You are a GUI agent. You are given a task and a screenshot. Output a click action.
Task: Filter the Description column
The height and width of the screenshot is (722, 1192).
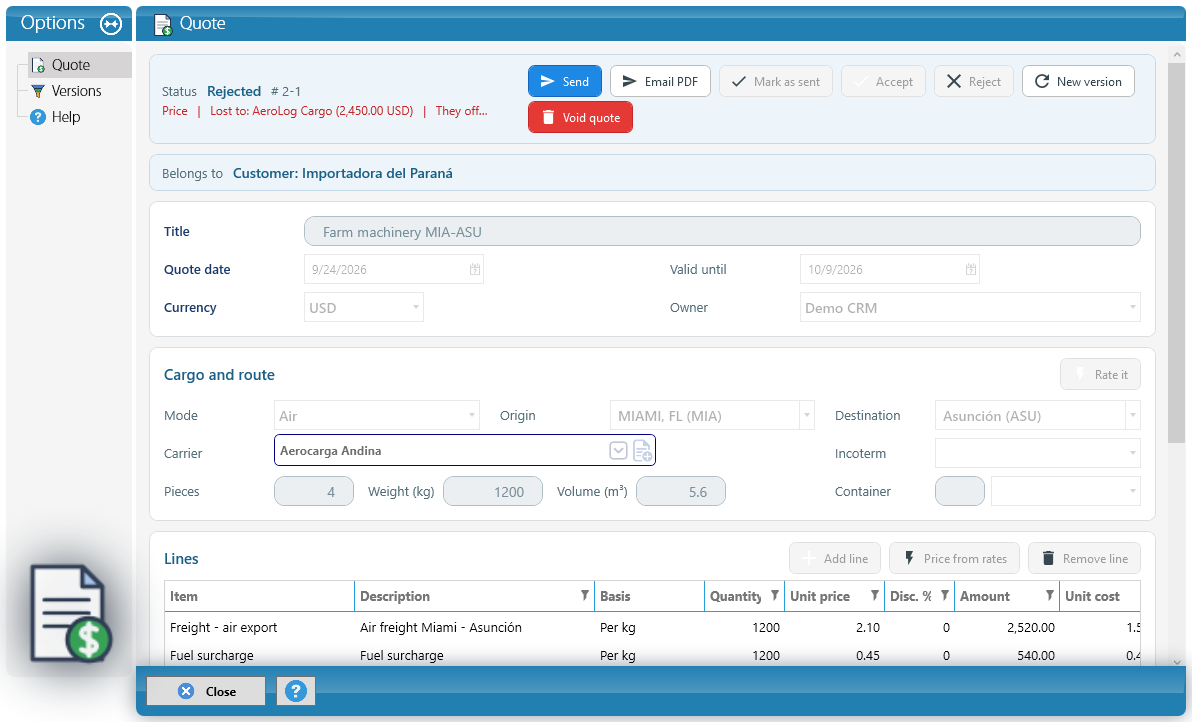(585, 596)
